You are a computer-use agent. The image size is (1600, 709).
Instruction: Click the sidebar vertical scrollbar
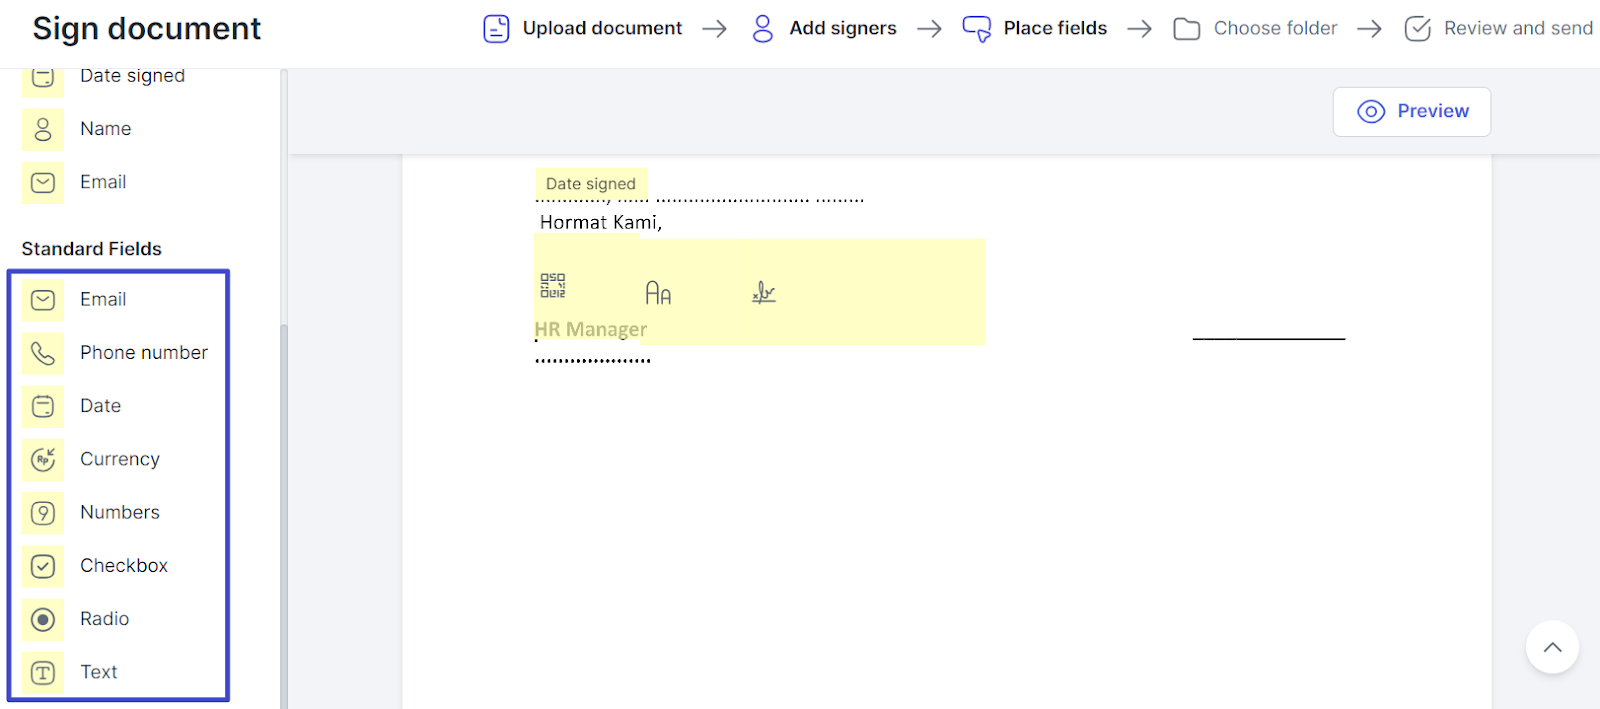[284, 500]
